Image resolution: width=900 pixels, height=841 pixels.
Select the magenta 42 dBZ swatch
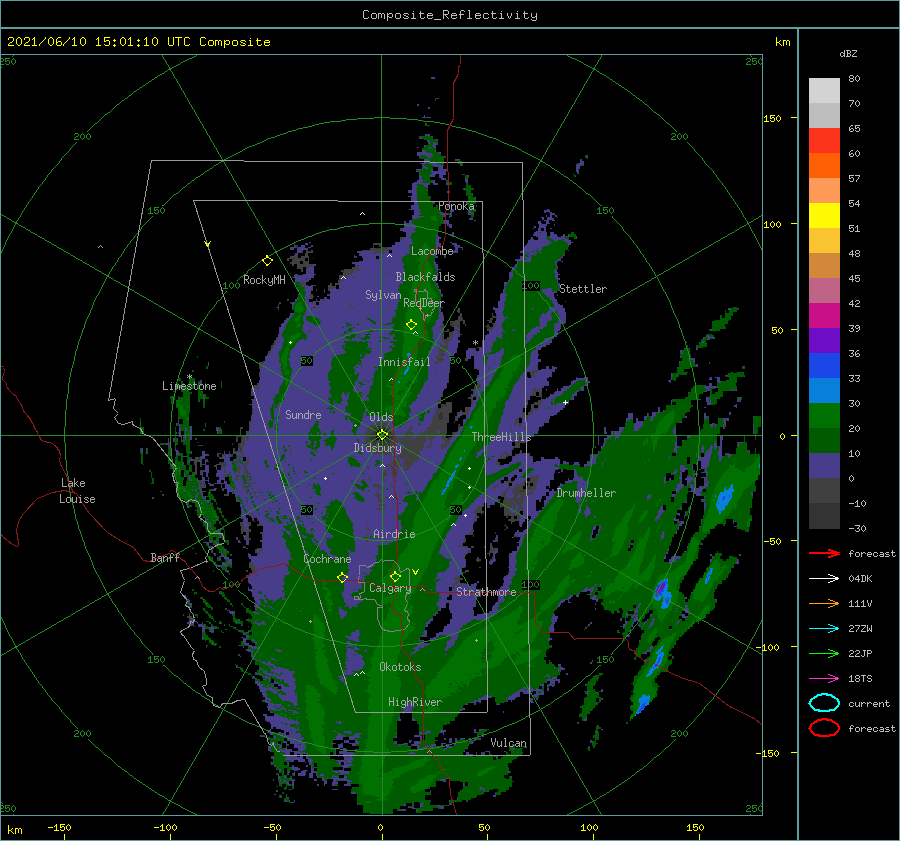[x=824, y=315]
